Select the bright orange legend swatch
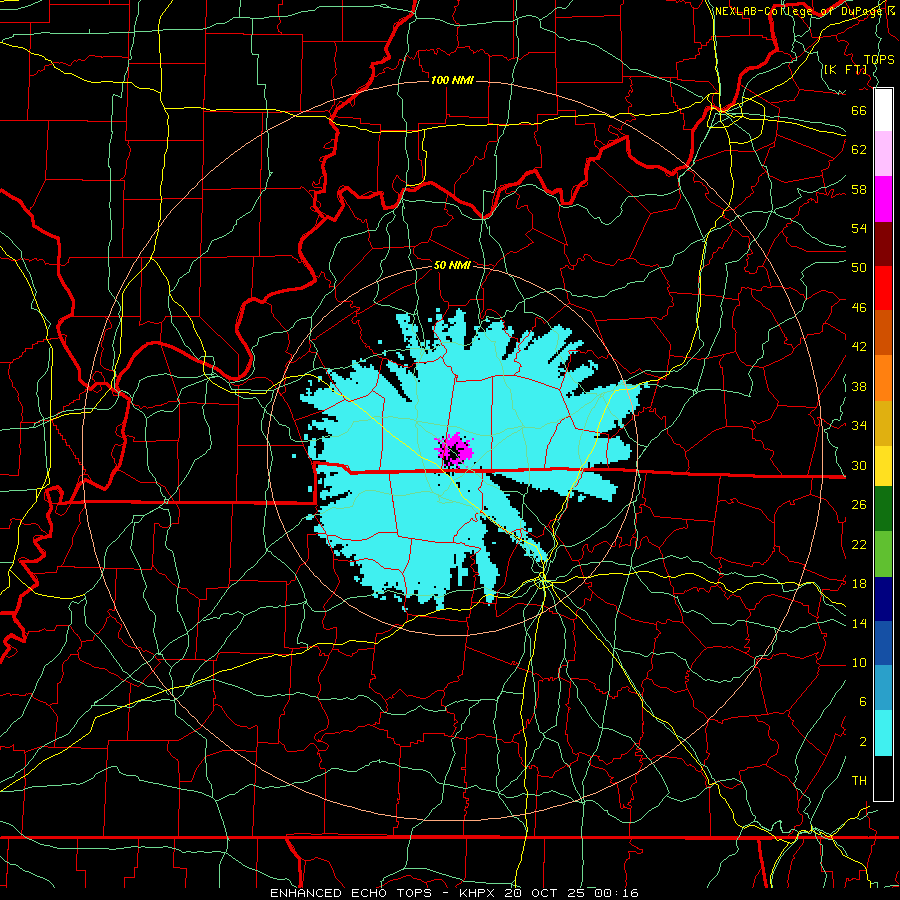900x900 pixels. [x=883, y=378]
